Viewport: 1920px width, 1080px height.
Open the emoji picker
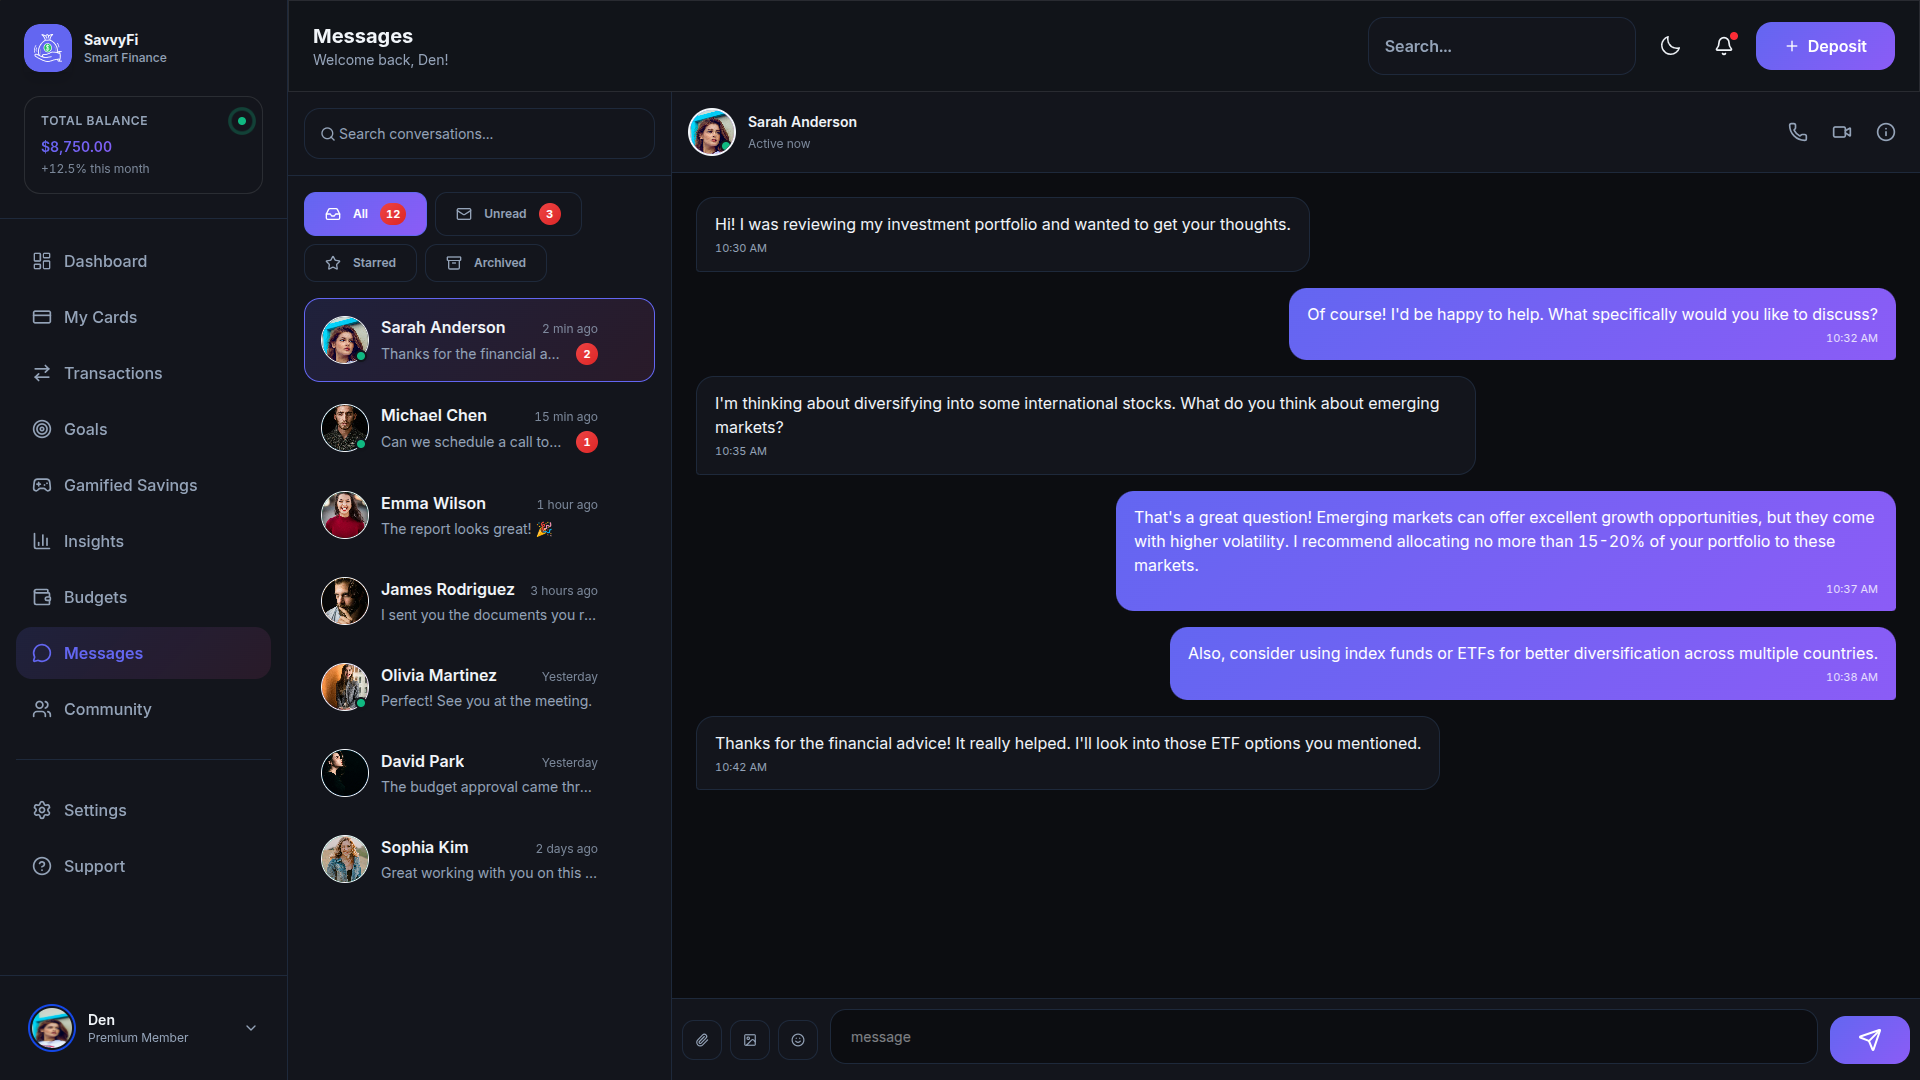point(798,1040)
